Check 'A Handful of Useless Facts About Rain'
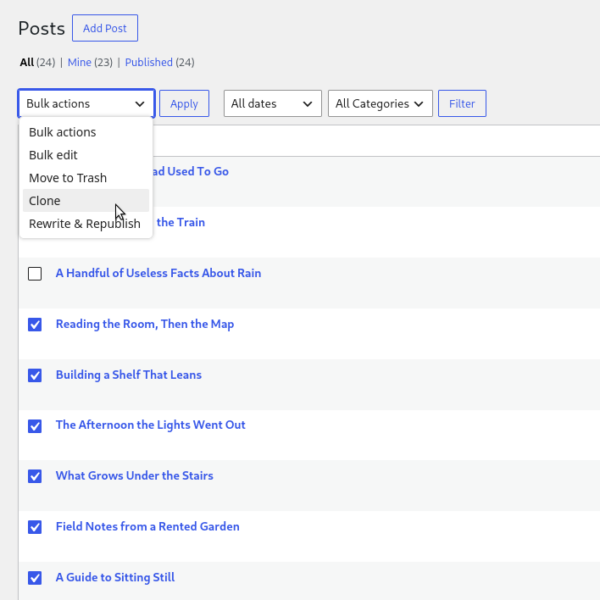Image resolution: width=600 pixels, height=600 pixels. point(35,274)
